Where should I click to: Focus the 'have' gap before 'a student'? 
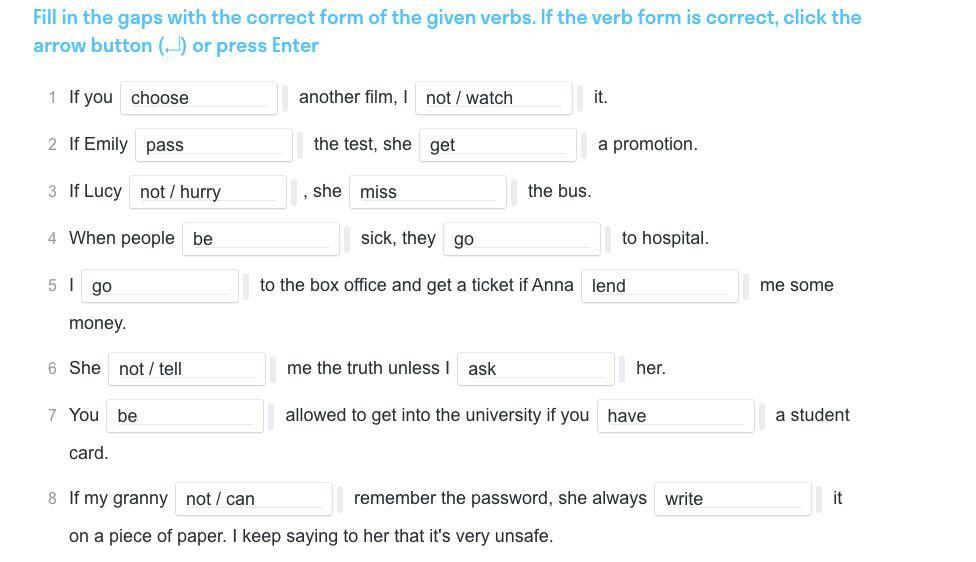point(675,416)
